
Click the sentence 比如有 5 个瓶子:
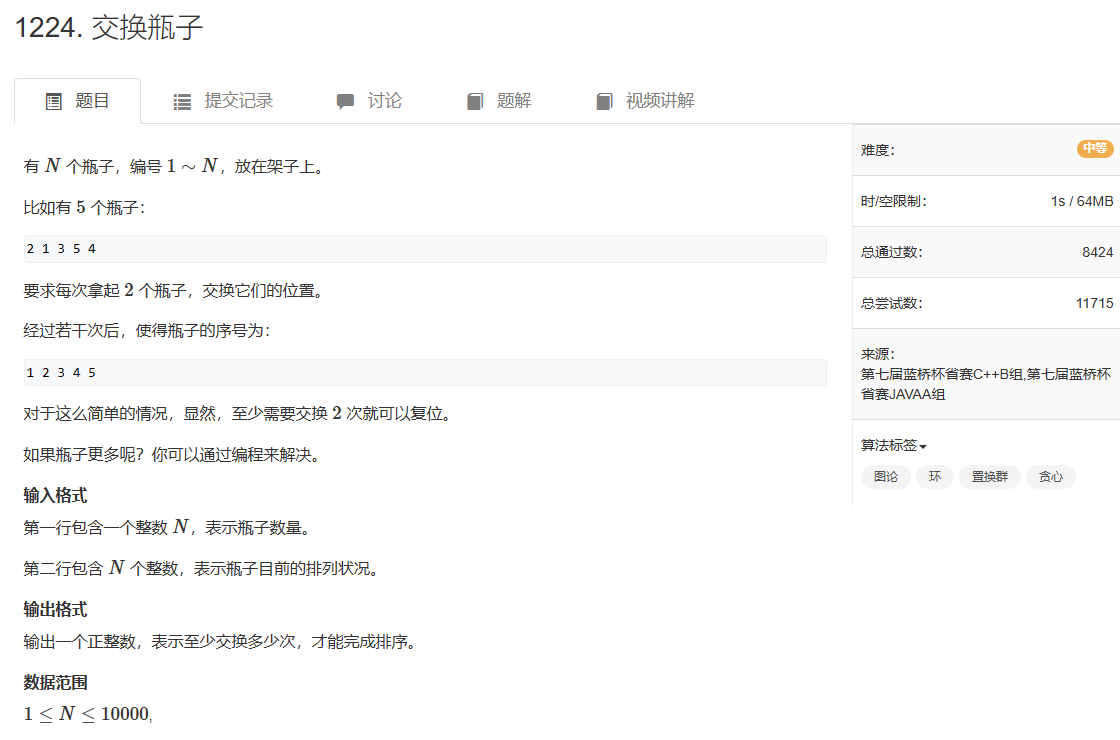coord(84,208)
